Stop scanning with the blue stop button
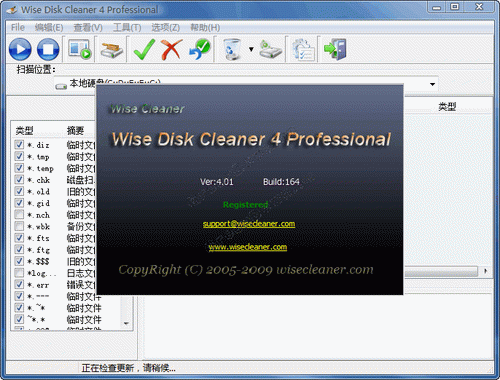 click(48, 49)
